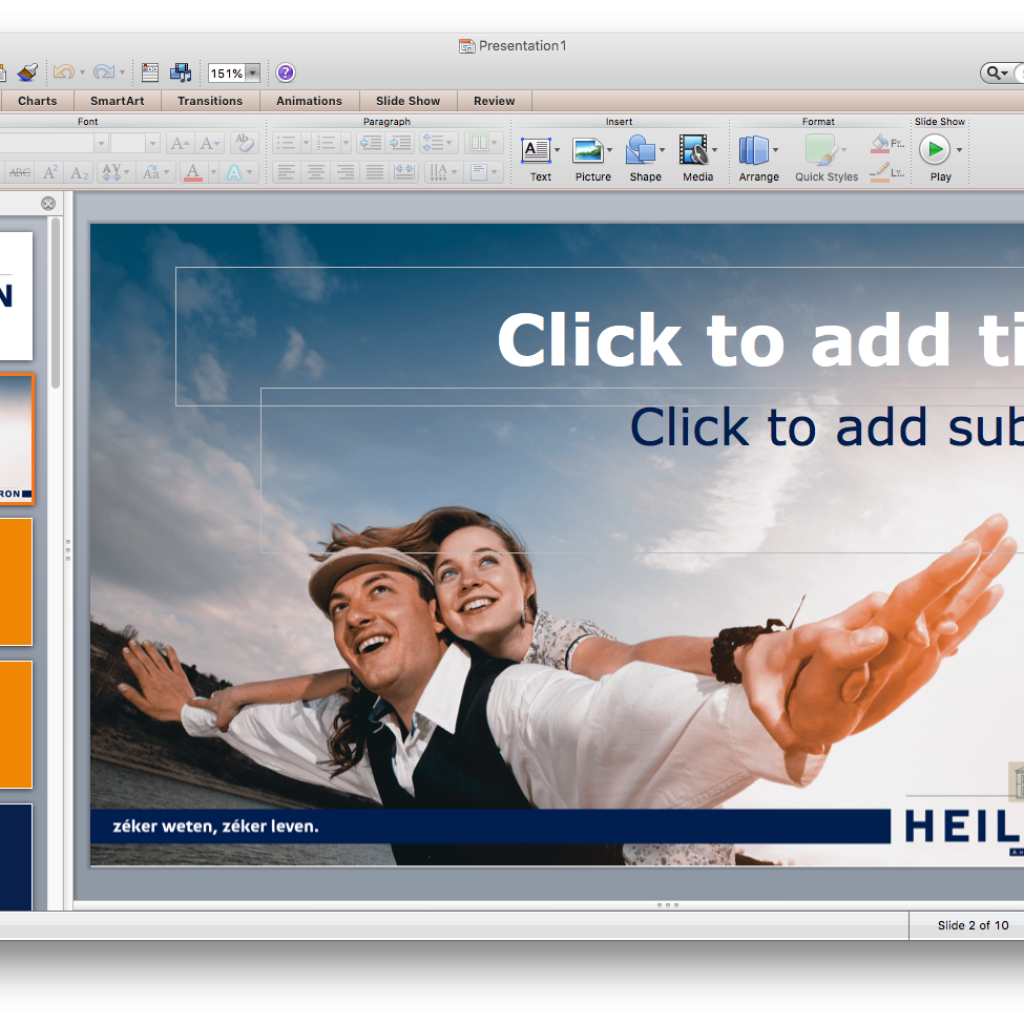
Task: Expand the search magnifier dropdown
Action: point(997,73)
